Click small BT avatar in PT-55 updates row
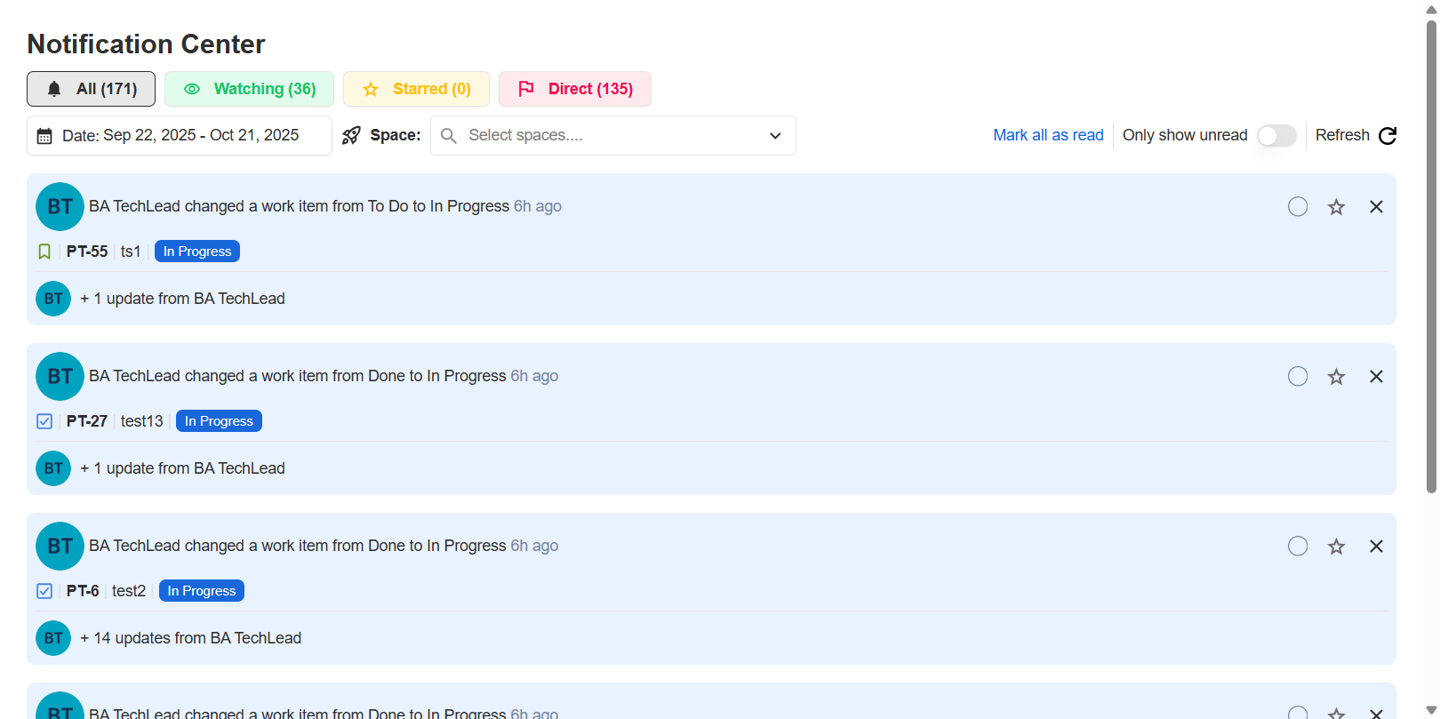Viewport: 1440px width, 719px height. pos(53,299)
